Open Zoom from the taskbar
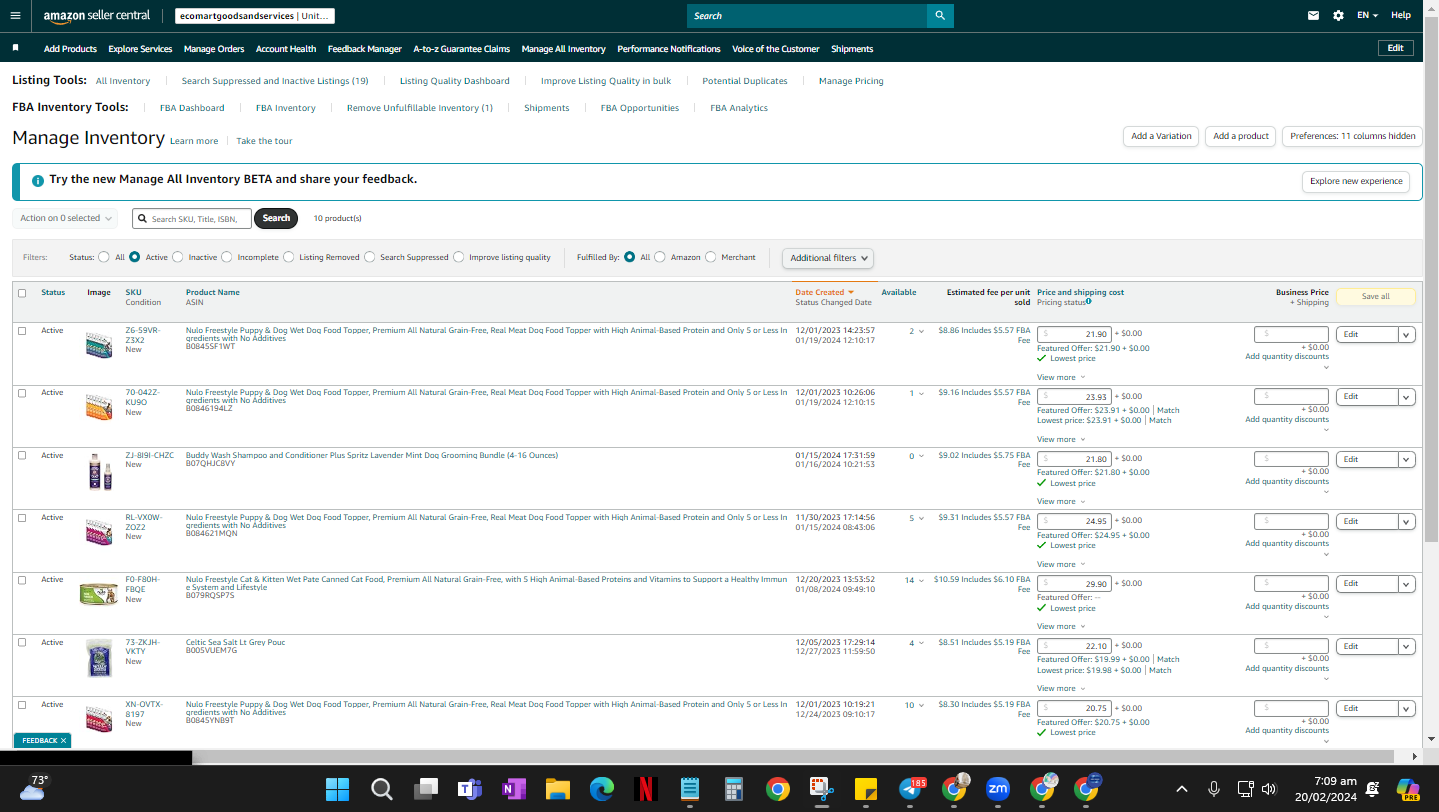 point(997,789)
